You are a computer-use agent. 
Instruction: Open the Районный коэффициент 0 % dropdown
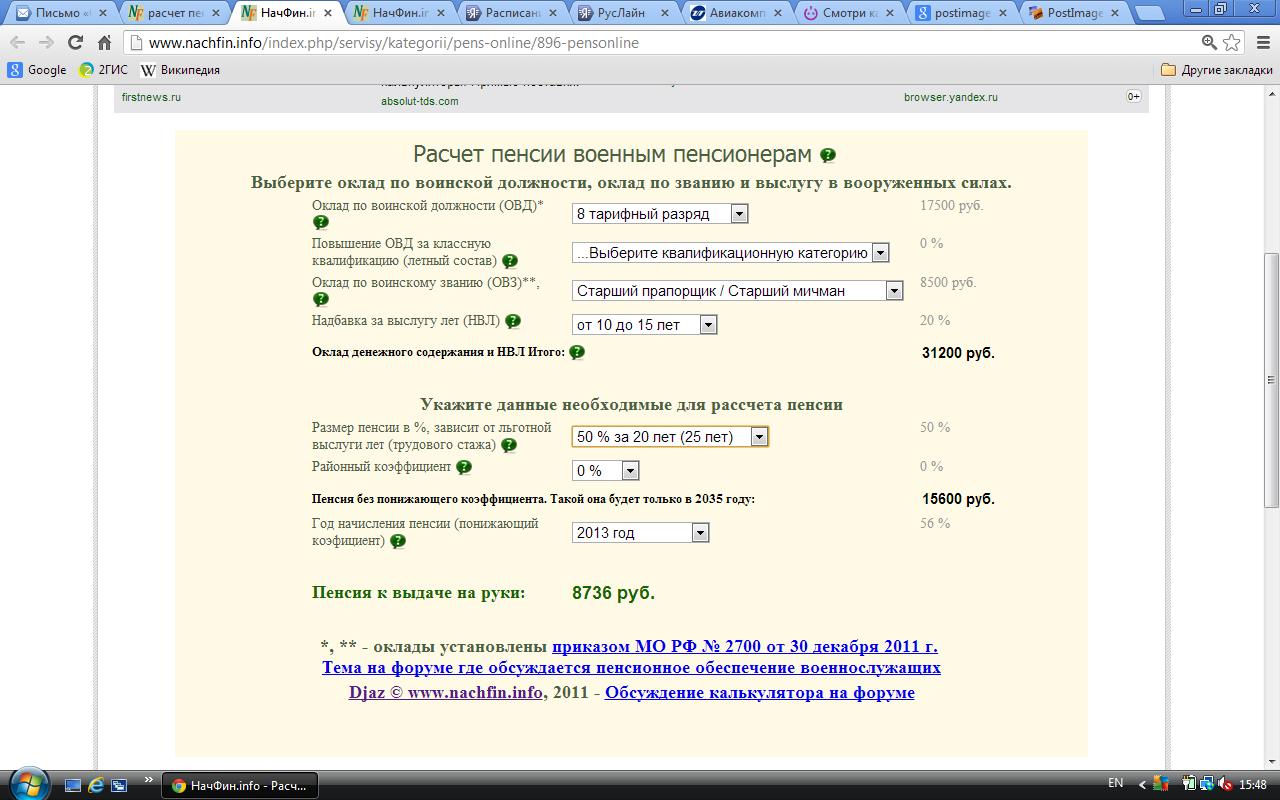pos(605,470)
